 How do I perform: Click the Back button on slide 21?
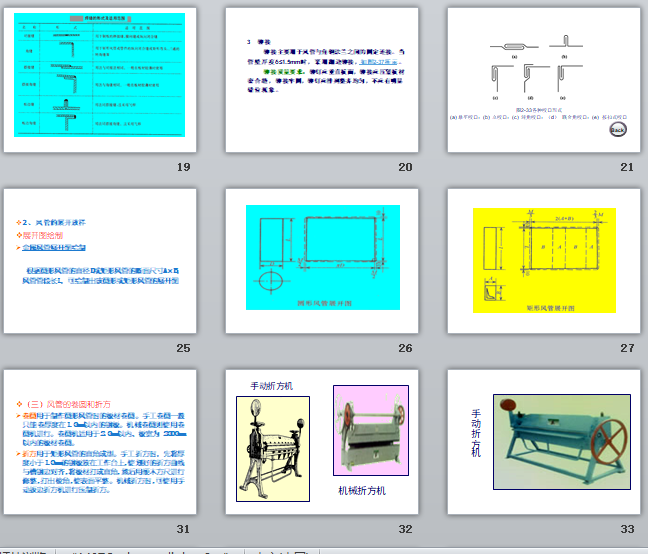618,130
